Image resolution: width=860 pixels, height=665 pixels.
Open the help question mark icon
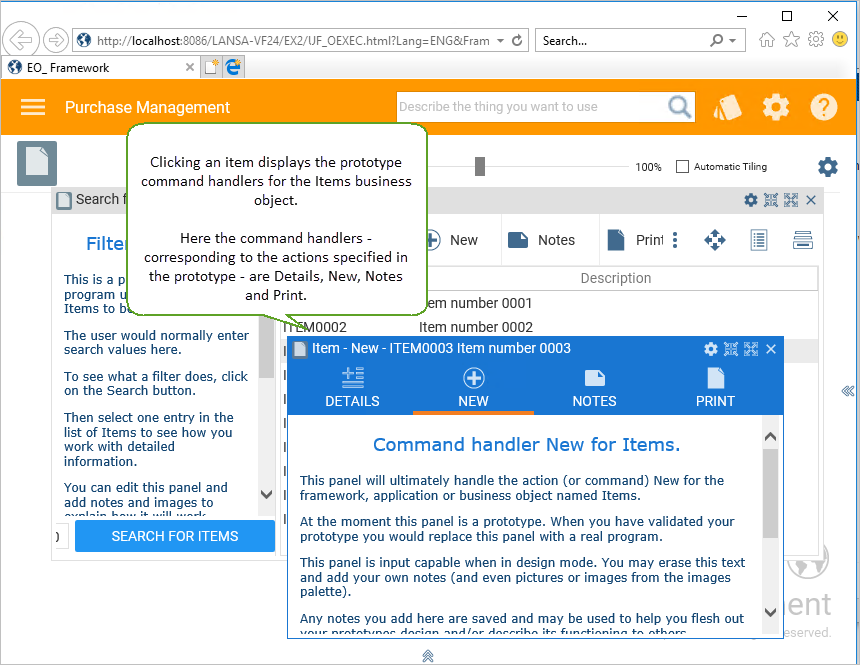pos(824,107)
